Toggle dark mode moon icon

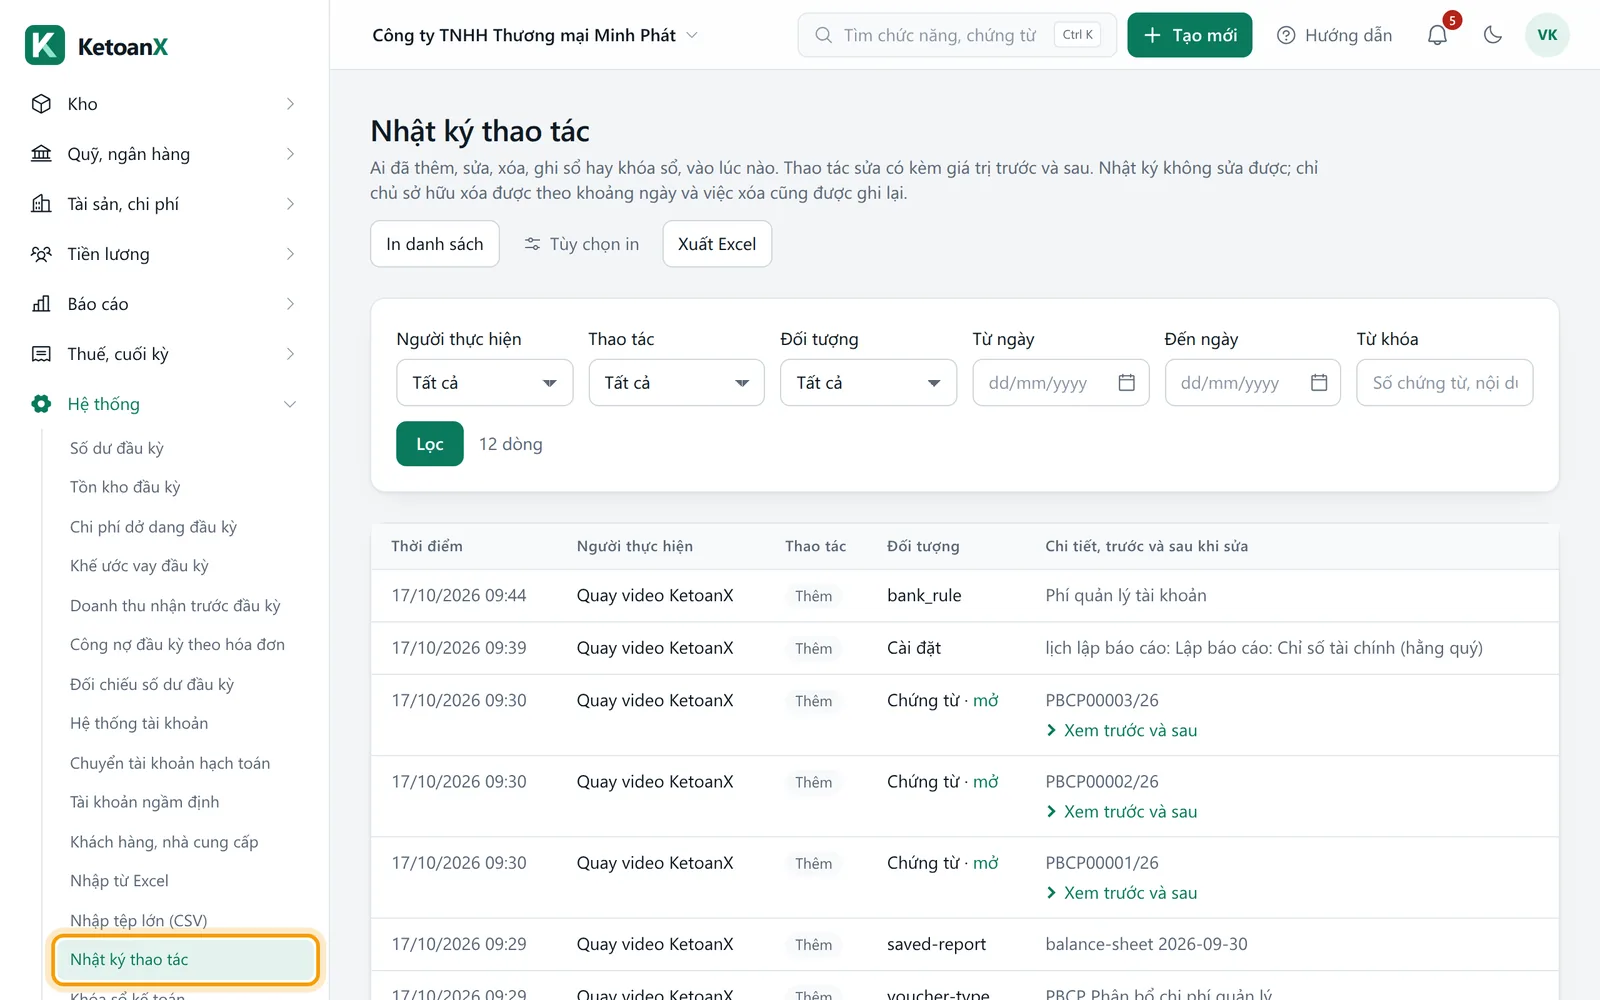point(1493,35)
